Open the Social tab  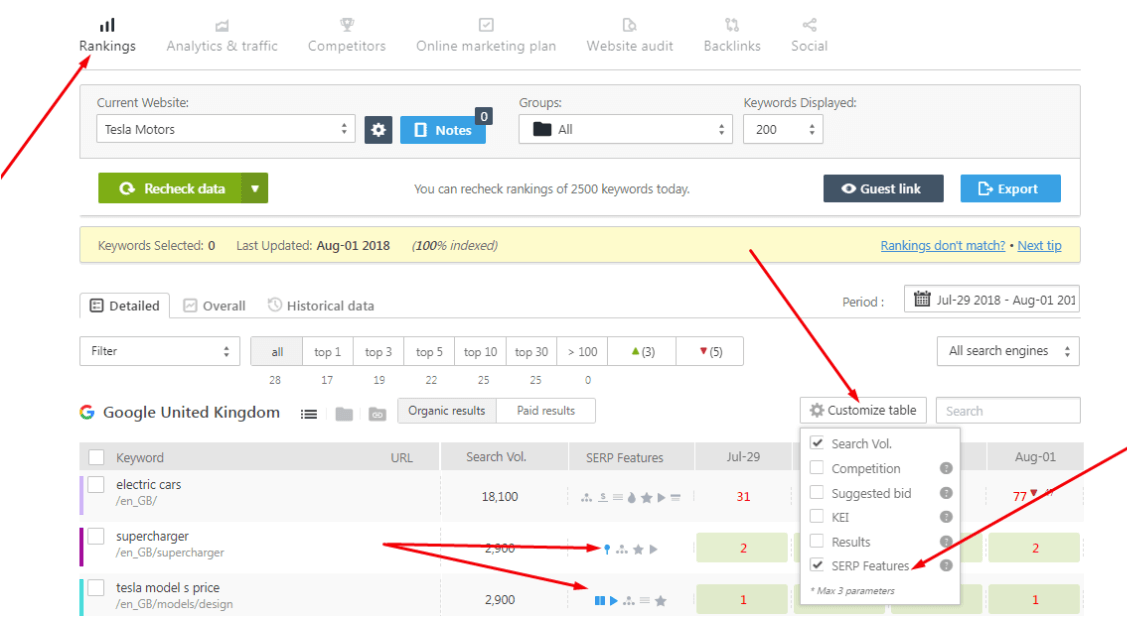pyautogui.click(x=809, y=36)
